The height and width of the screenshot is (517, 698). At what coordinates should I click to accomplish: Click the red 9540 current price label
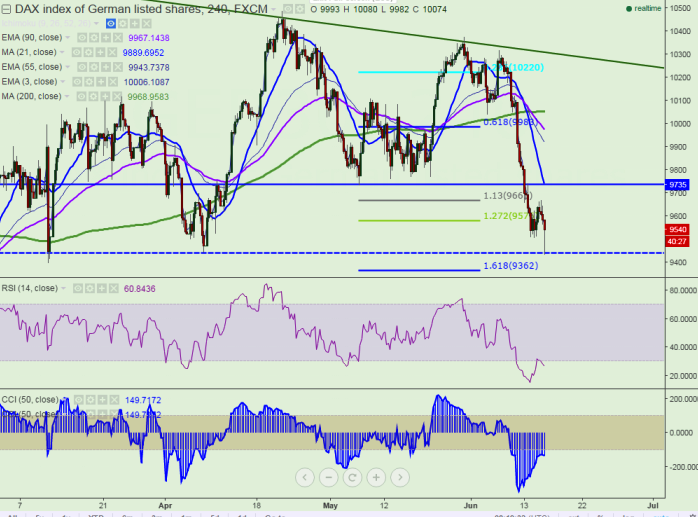(678, 229)
